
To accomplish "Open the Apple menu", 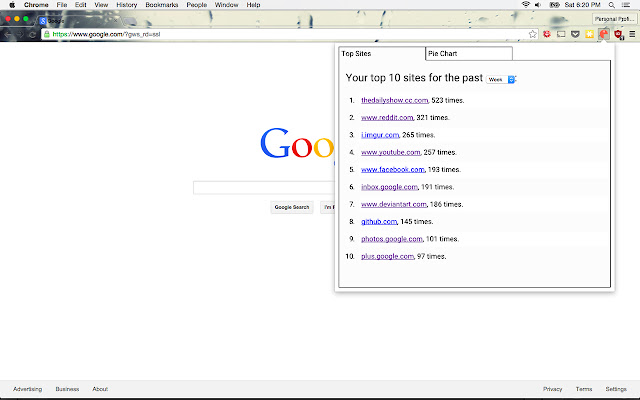I will (12, 5).
